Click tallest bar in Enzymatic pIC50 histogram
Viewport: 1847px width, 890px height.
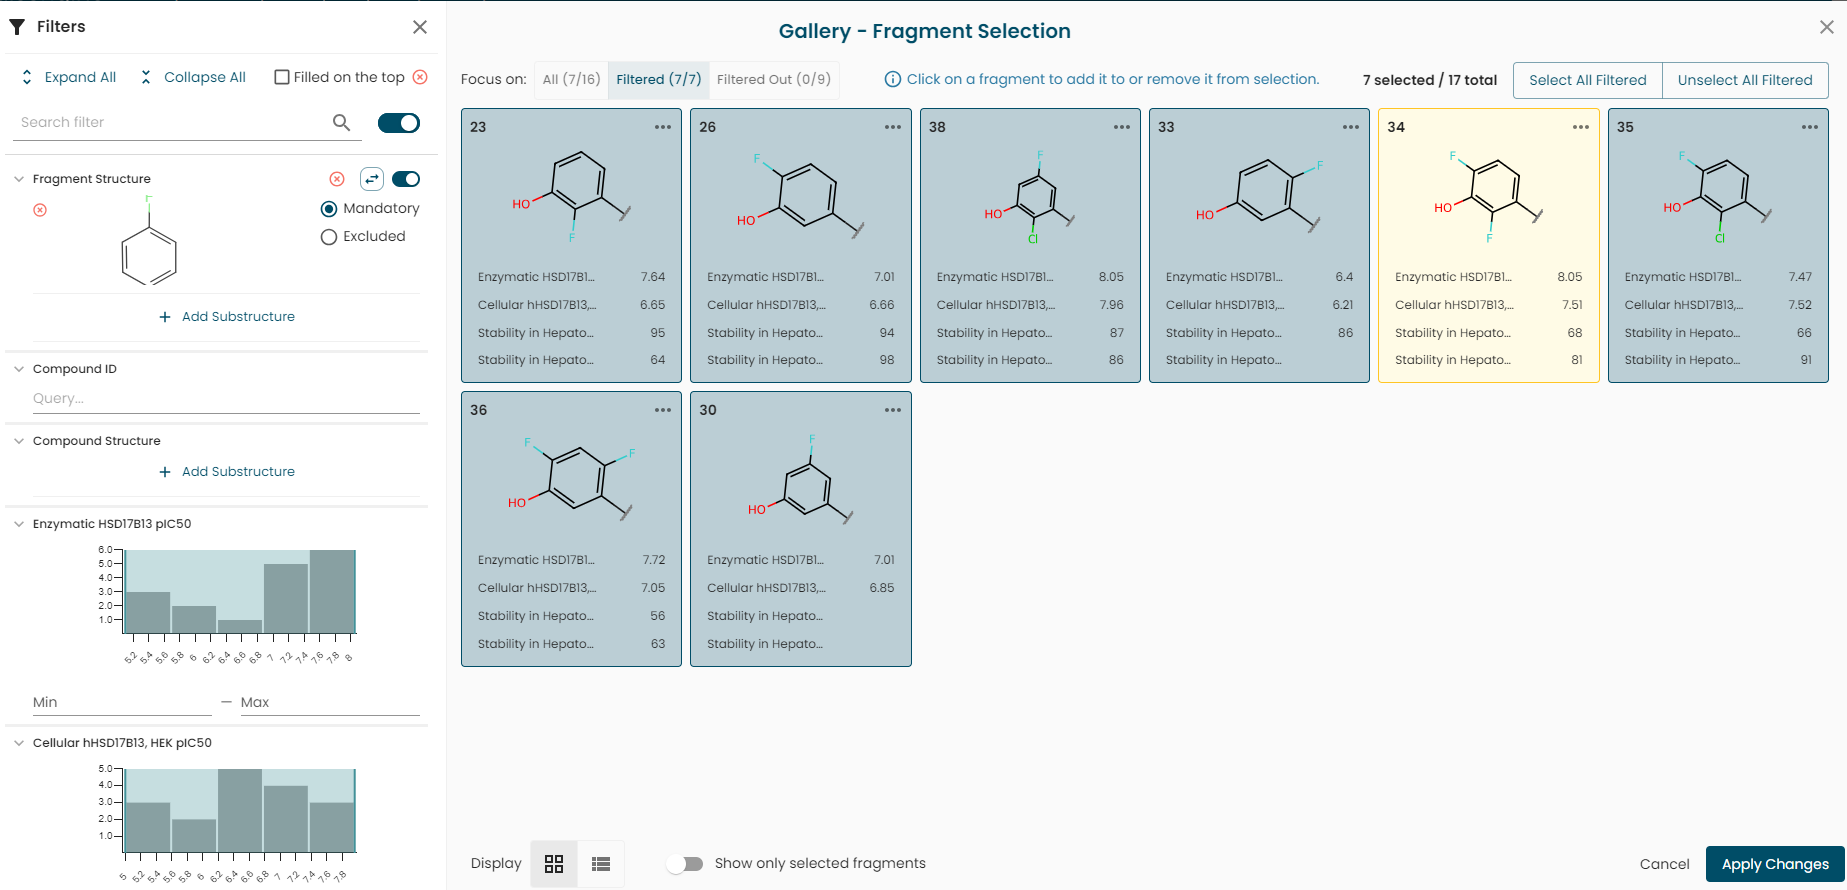(x=333, y=591)
